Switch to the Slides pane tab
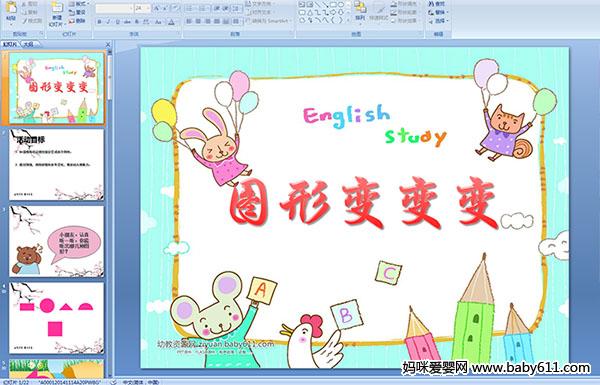Image resolution: width=600 pixels, height=385 pixels. [10, 44]
